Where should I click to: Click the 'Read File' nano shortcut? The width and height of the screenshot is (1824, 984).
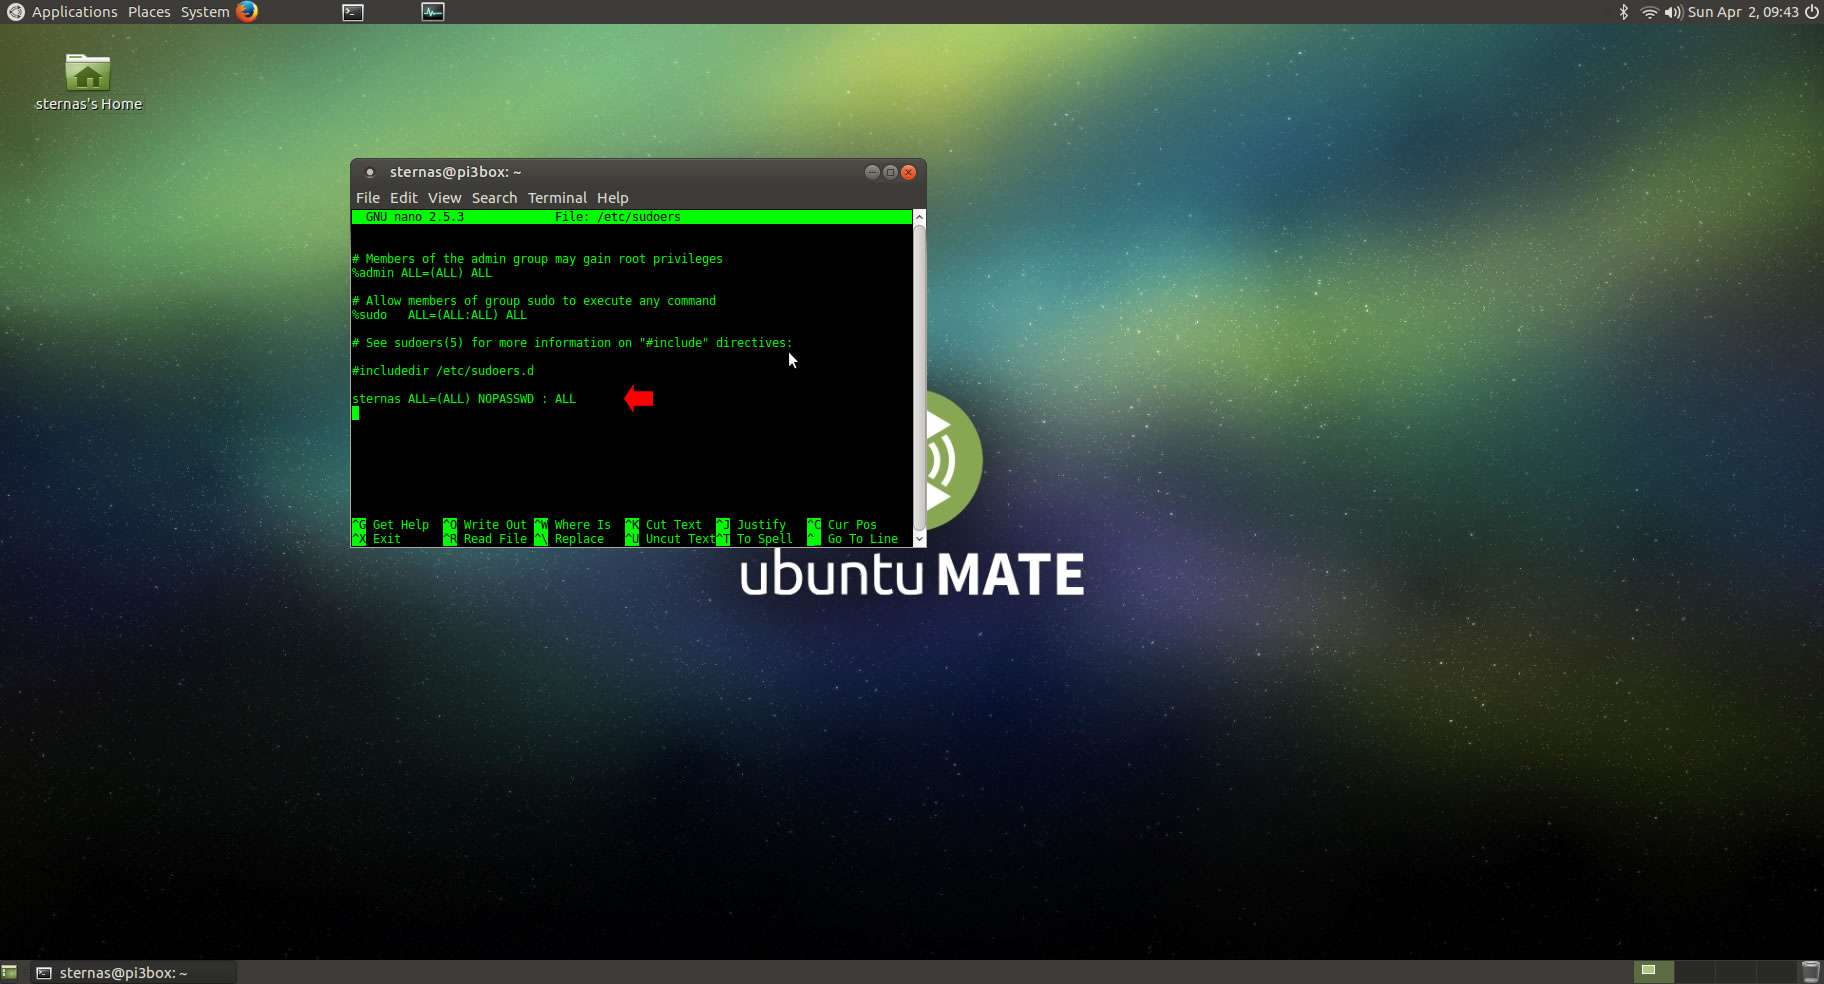[494, 539]
